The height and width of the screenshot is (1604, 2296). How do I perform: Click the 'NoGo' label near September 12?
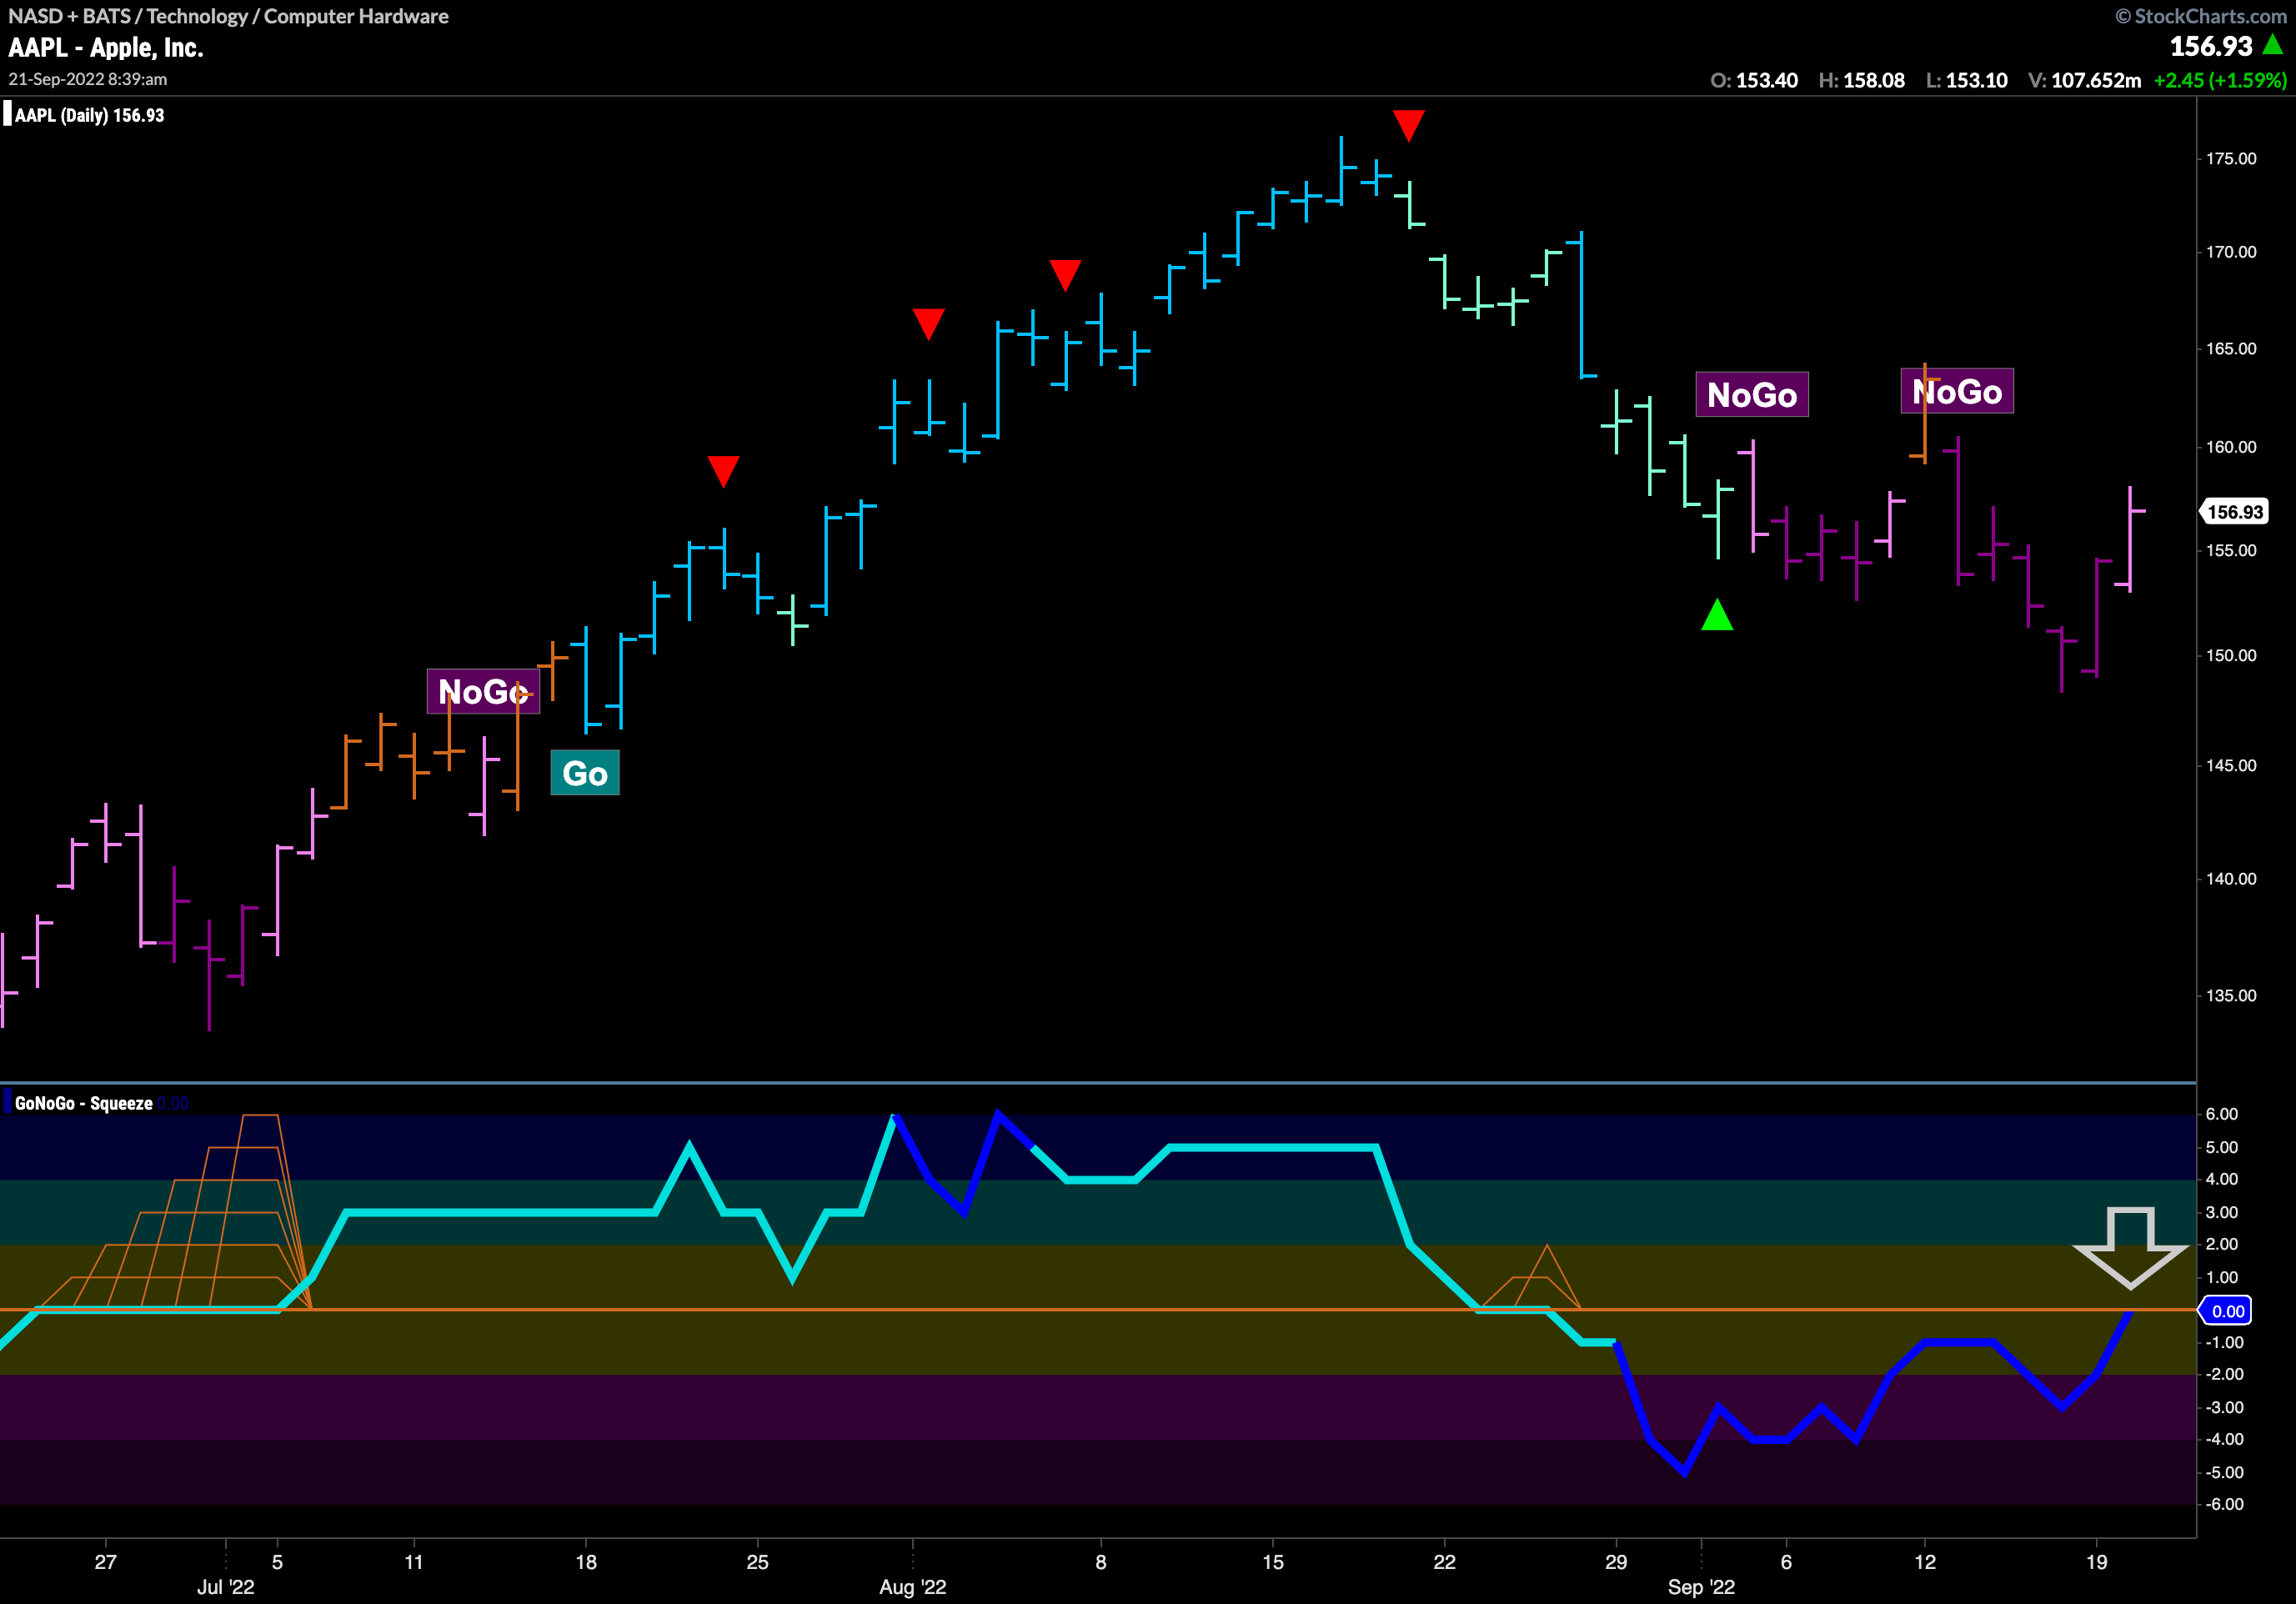click(1957, 391)
